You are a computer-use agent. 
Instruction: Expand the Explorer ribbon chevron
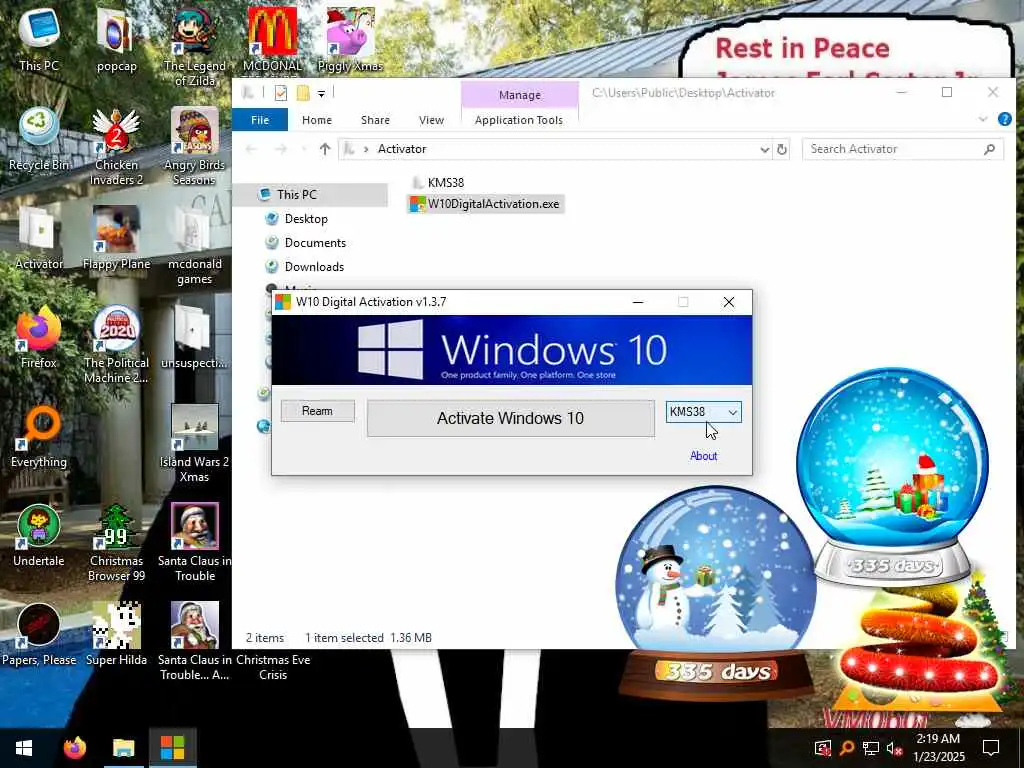(983, 120)
